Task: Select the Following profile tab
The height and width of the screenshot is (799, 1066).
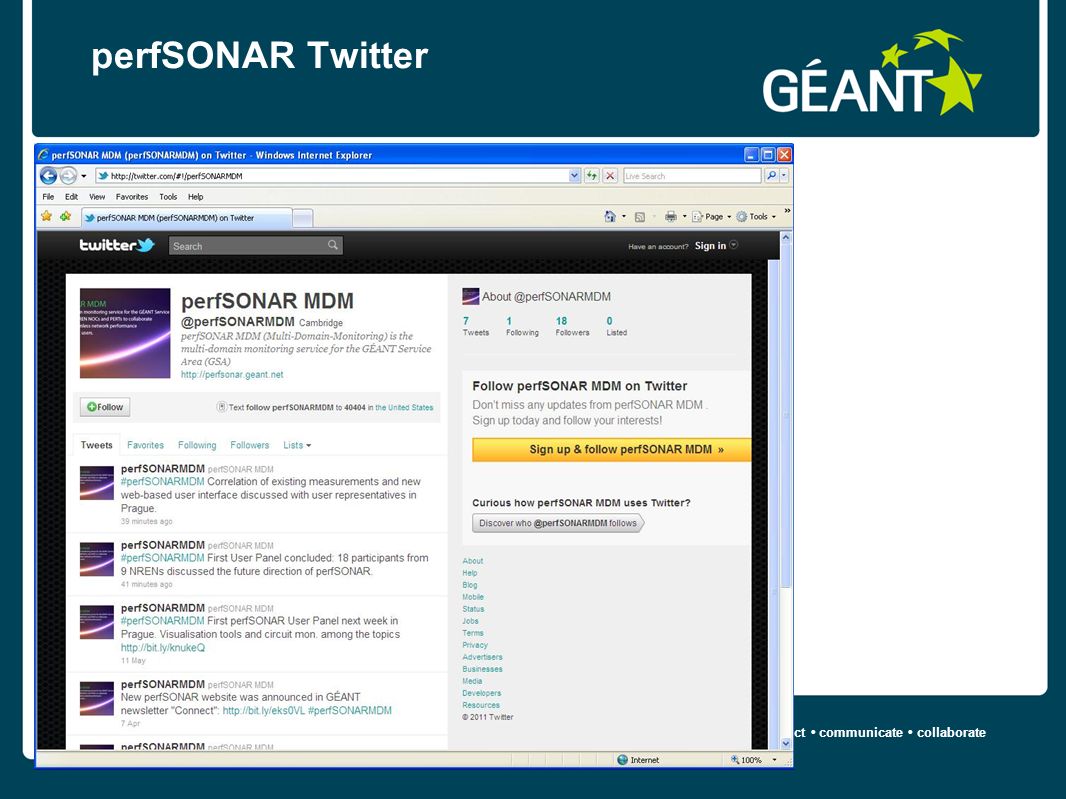Action: tap(197, 445)
